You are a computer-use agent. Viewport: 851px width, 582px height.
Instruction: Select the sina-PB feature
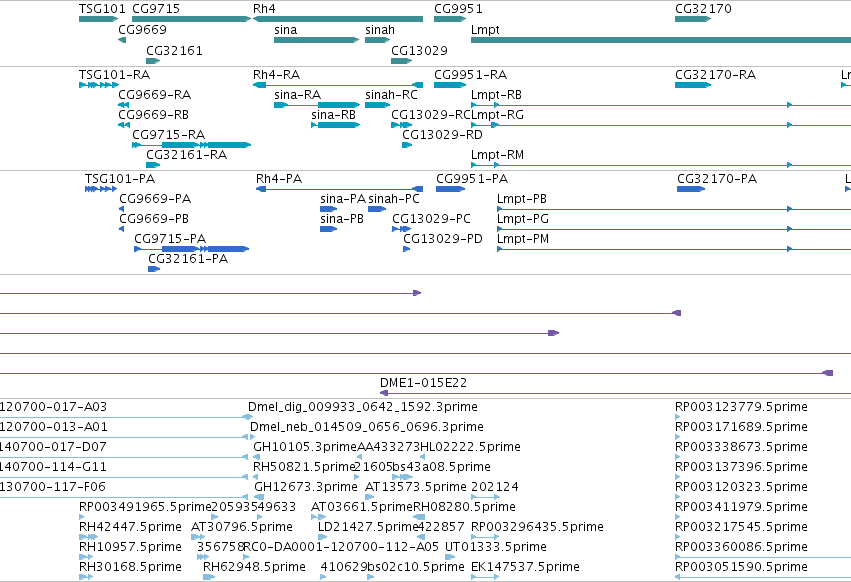pos(329,230)
